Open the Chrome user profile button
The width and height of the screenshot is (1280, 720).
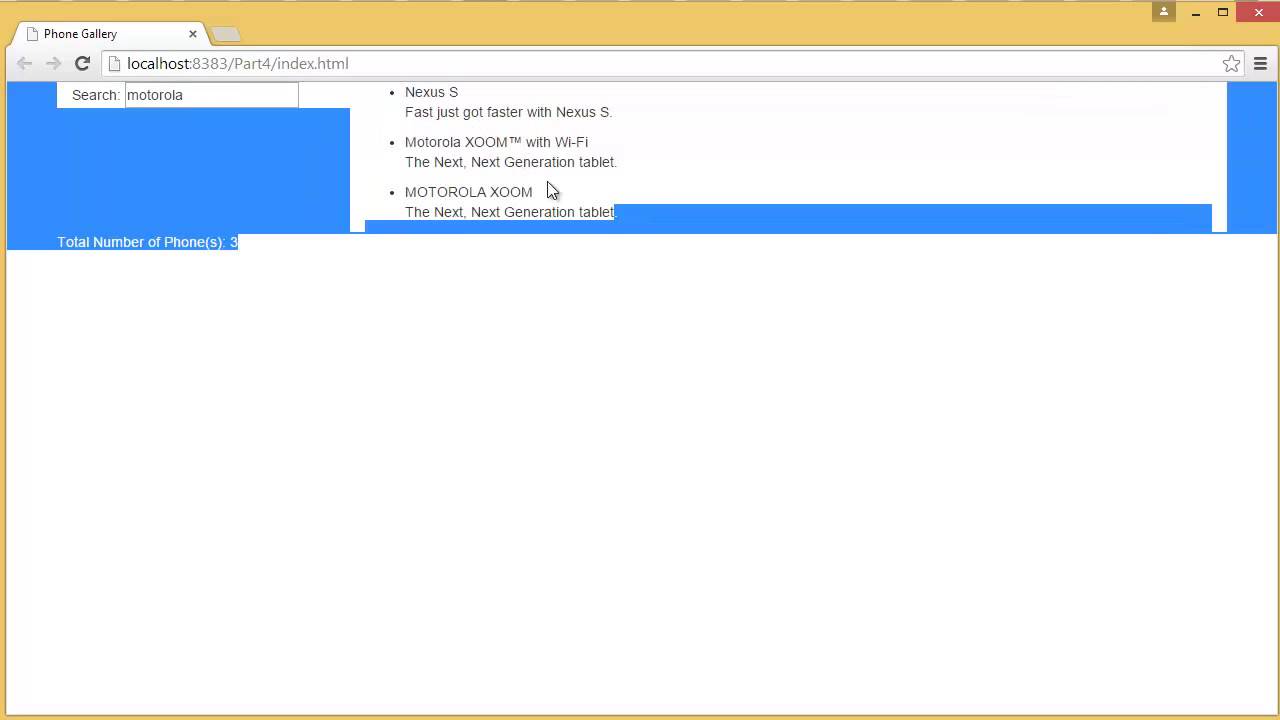pyautogui.click(x=1163, y=12)
